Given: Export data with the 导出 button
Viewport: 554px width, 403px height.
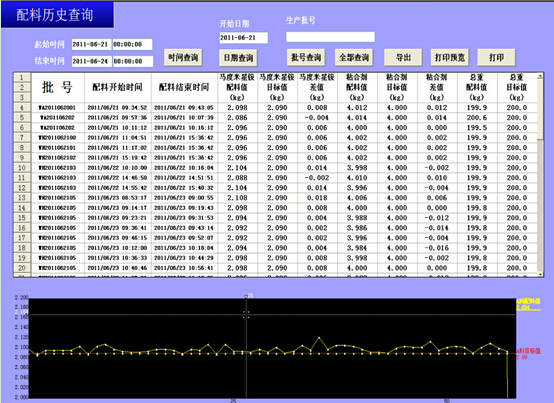Looking at the screenshot, I should click(x=403, y=58).
